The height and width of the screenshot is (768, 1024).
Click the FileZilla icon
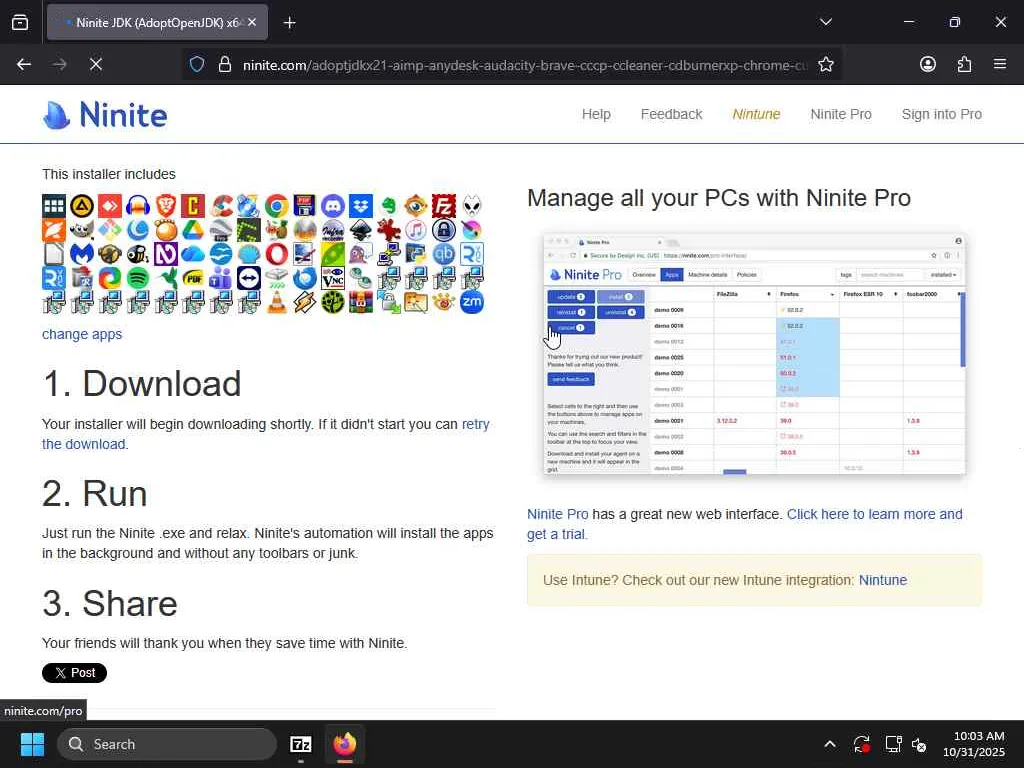point(444,206)
